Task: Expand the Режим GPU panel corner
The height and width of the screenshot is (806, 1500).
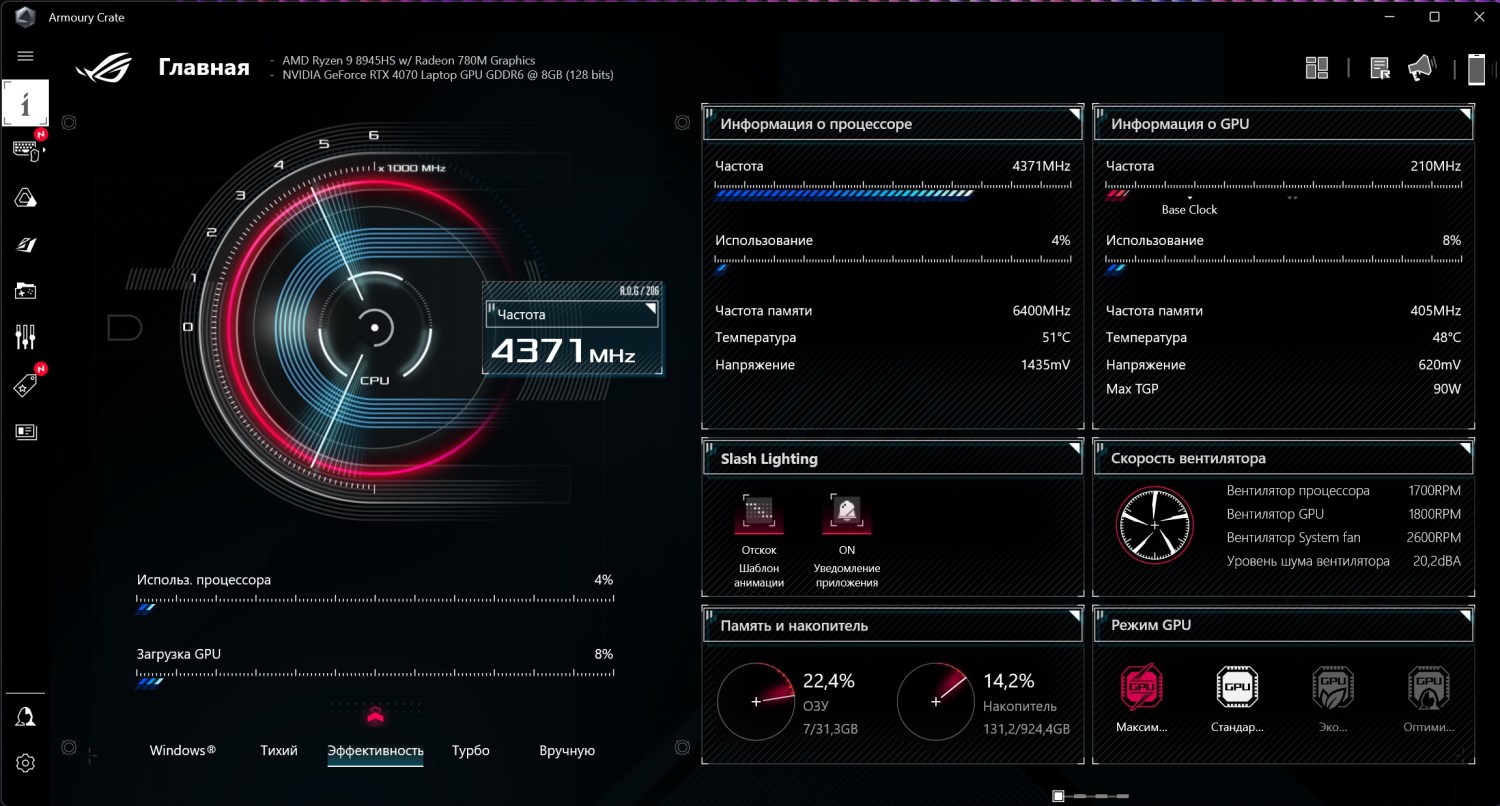Action: [1464, 614]
